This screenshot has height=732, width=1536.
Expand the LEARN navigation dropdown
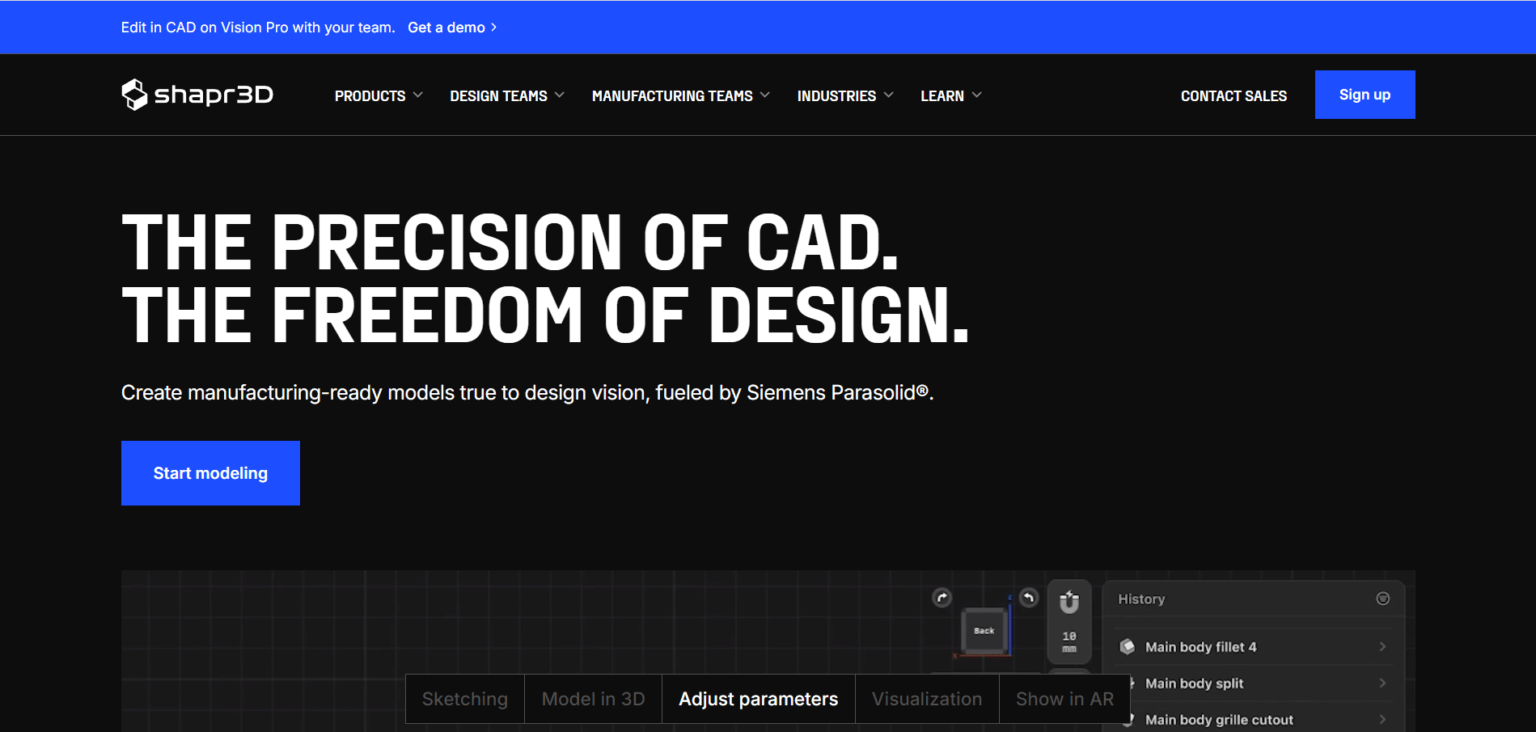coord(949,95)
